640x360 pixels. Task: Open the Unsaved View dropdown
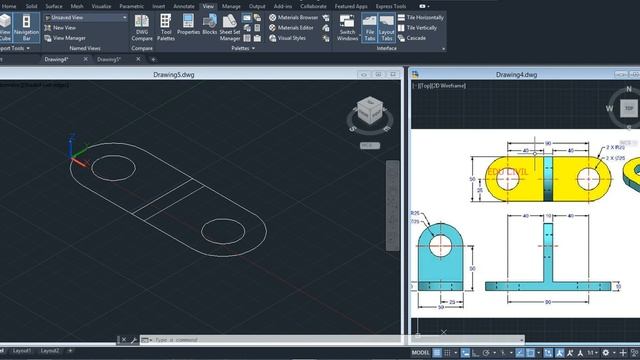coord(86,18)
